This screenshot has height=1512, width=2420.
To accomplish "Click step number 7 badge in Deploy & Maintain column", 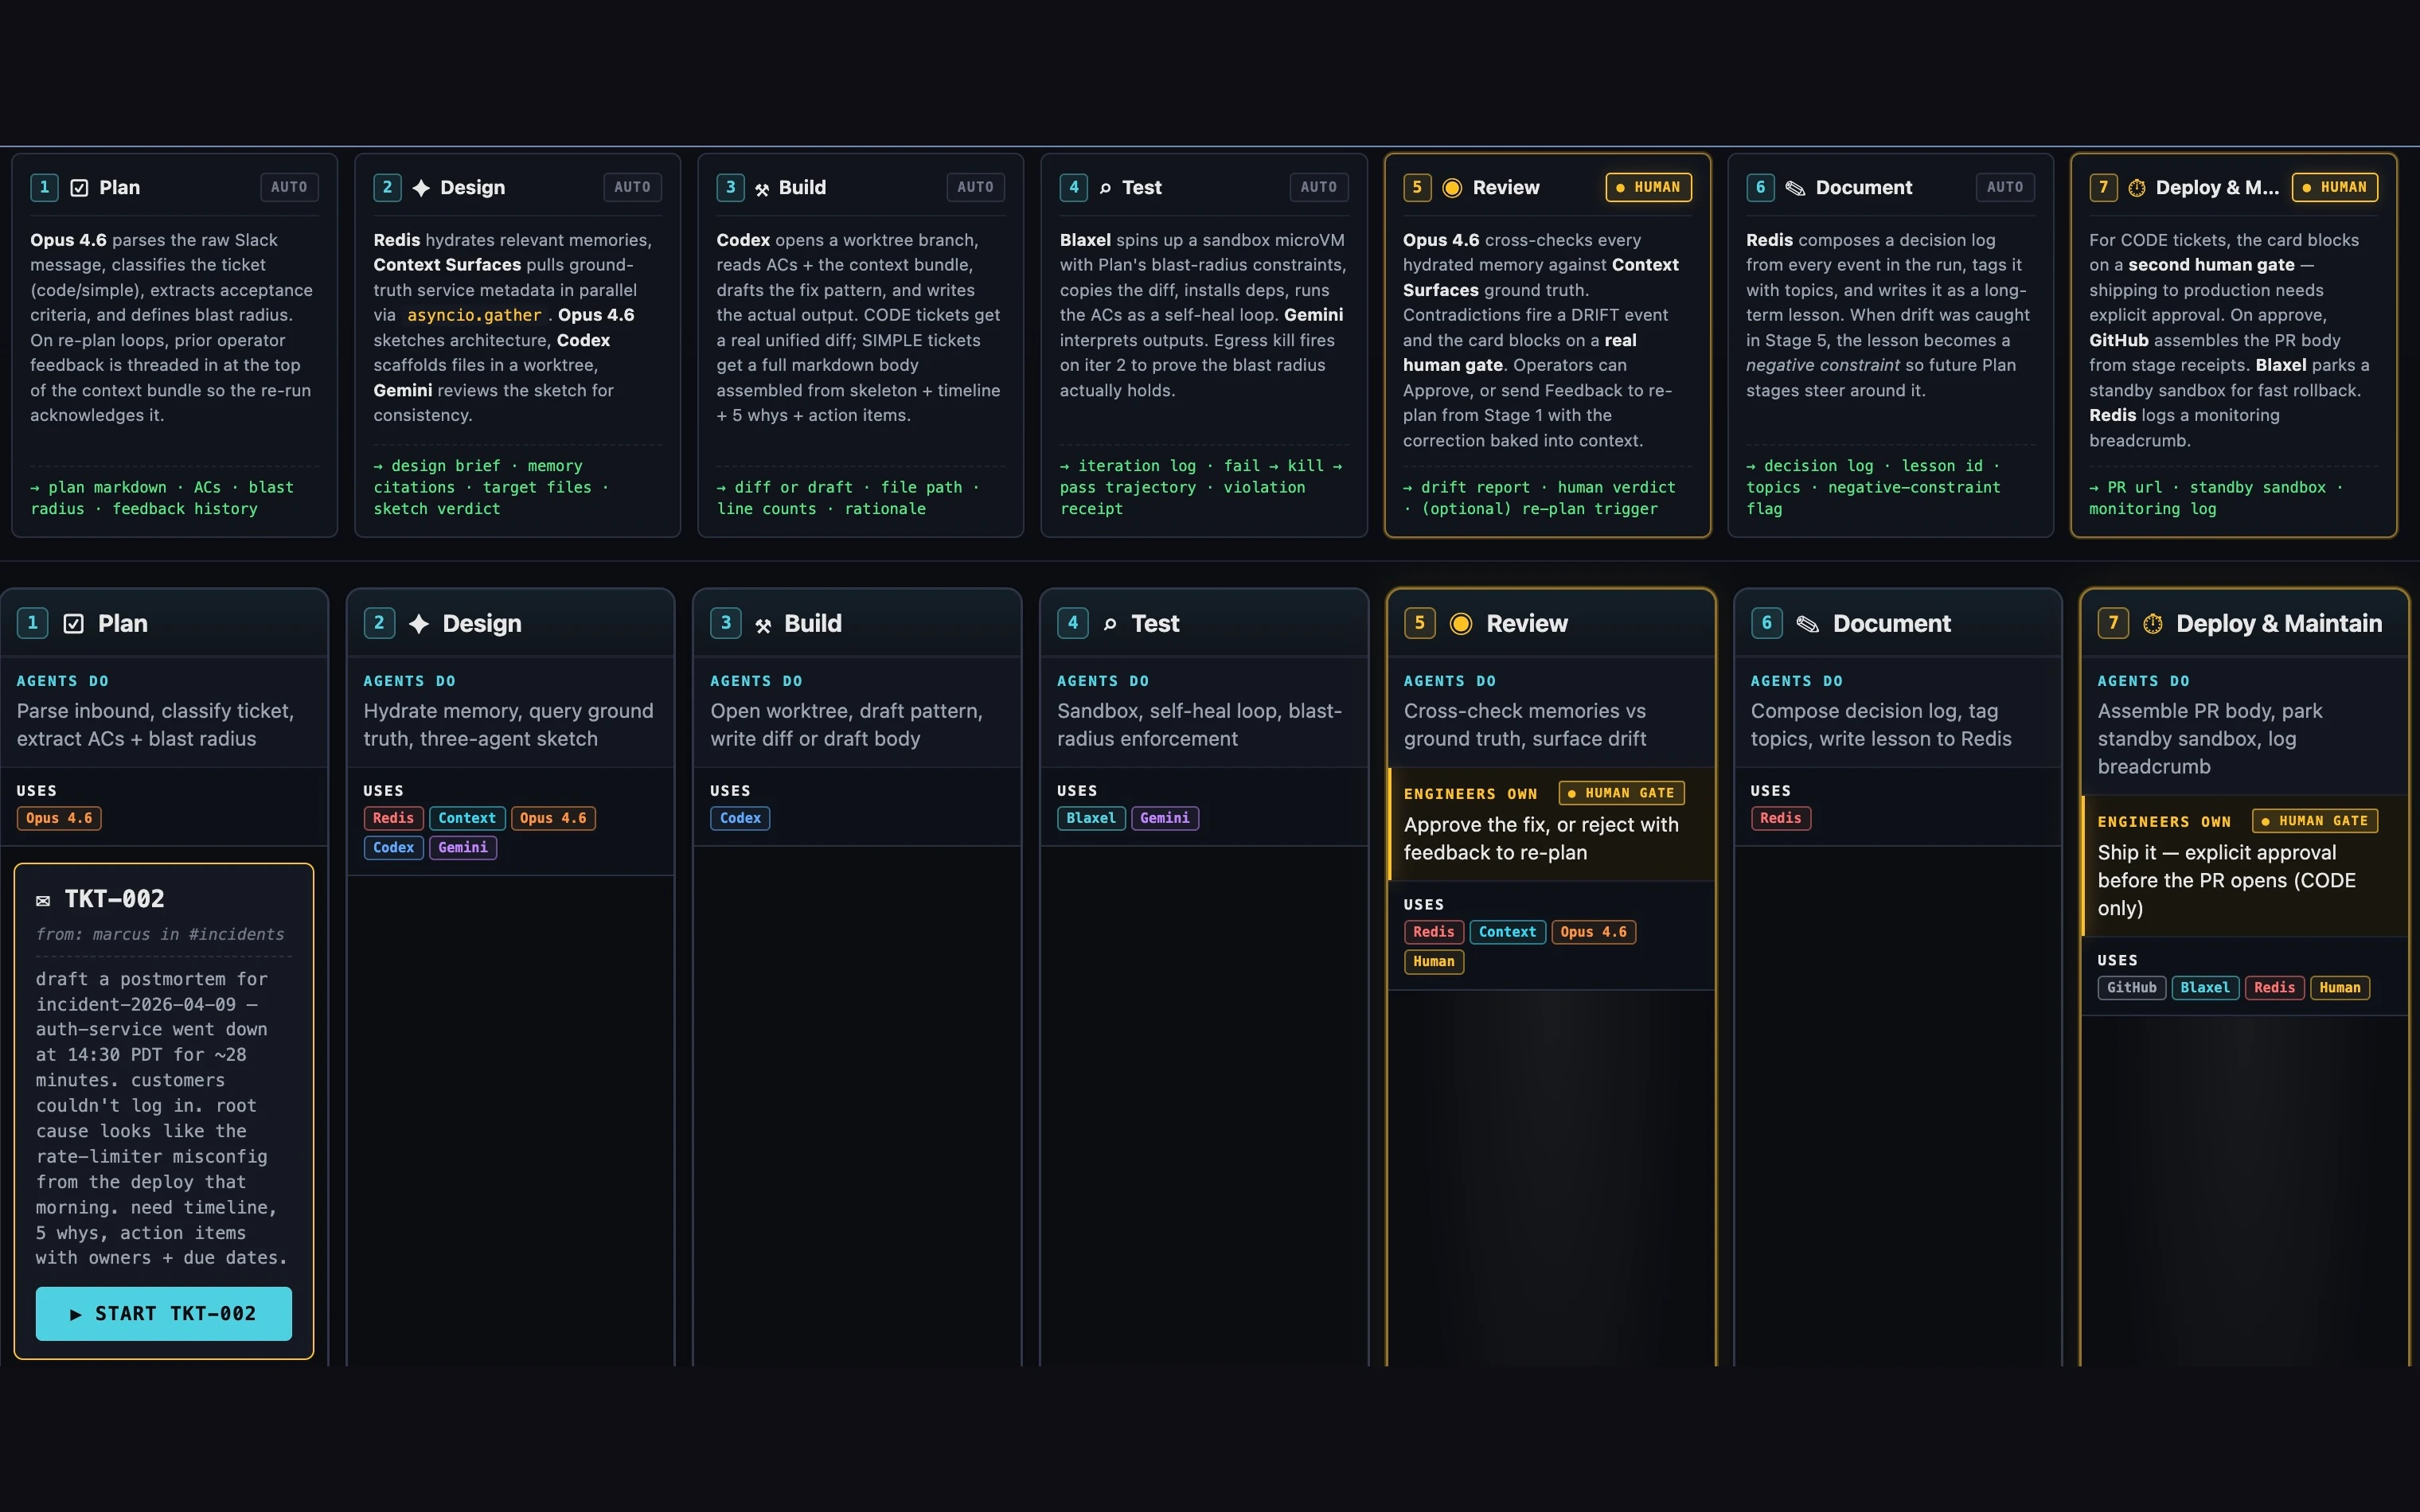I will [x=2113, y=623].
